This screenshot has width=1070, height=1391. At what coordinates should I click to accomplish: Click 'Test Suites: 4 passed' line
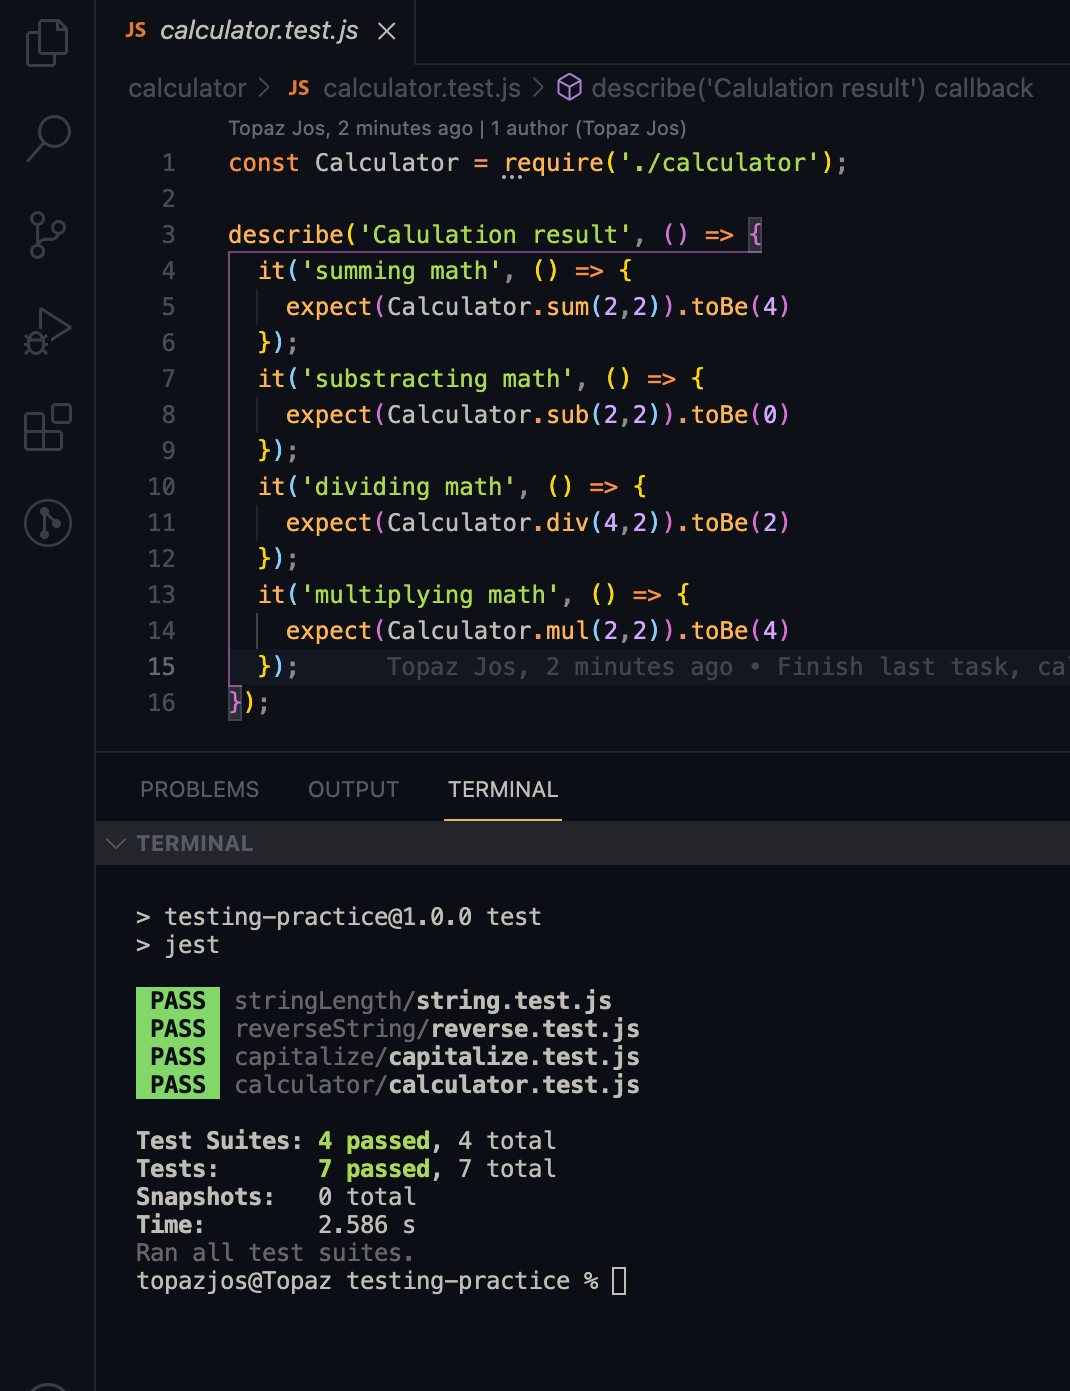(346, 1141)
